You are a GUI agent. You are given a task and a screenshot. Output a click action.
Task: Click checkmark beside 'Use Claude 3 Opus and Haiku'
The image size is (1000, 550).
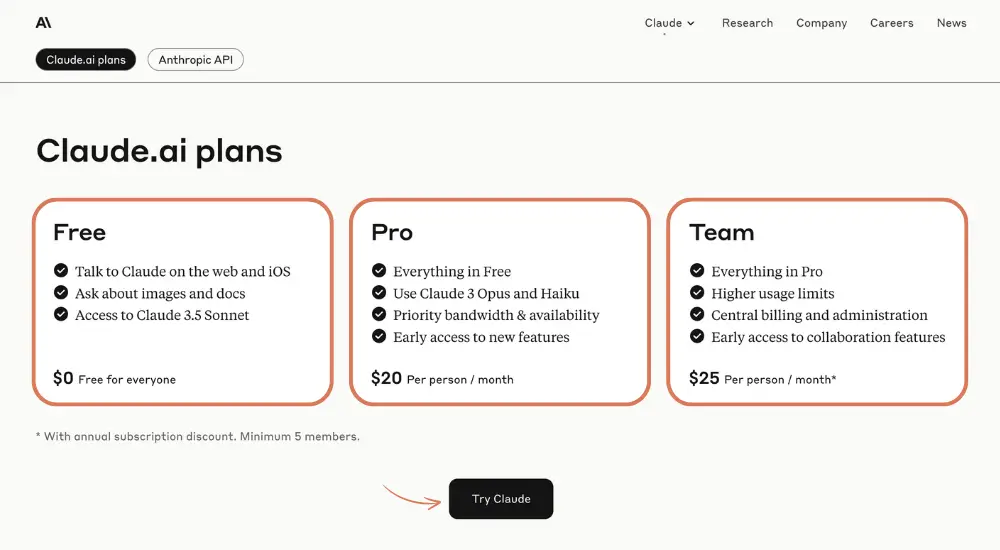(x=379, y=293)
